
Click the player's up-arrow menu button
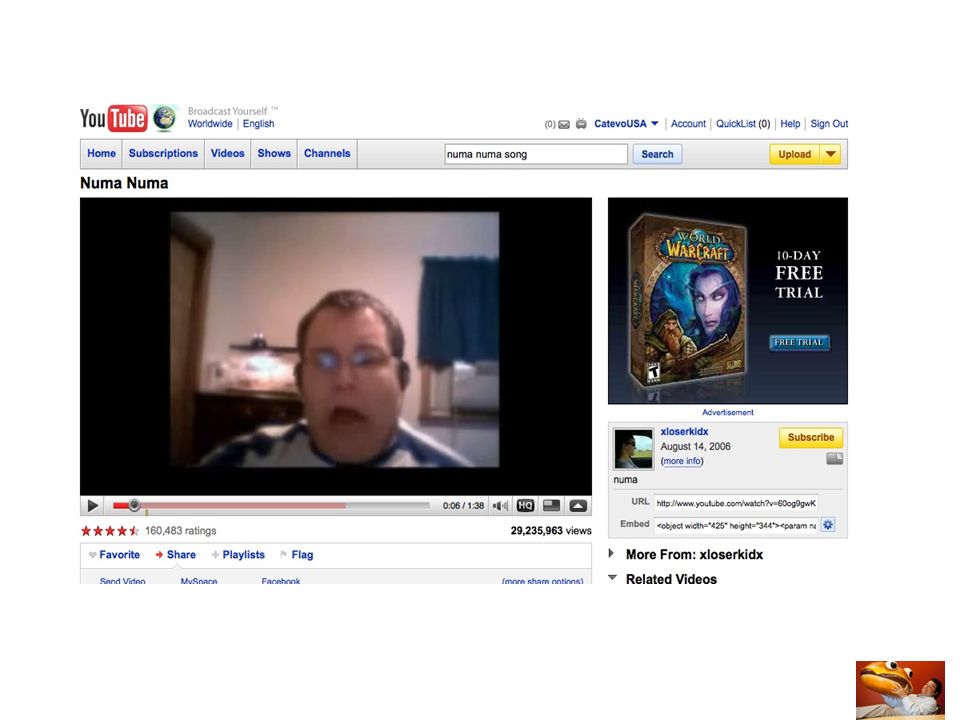[x=578, y=506]
